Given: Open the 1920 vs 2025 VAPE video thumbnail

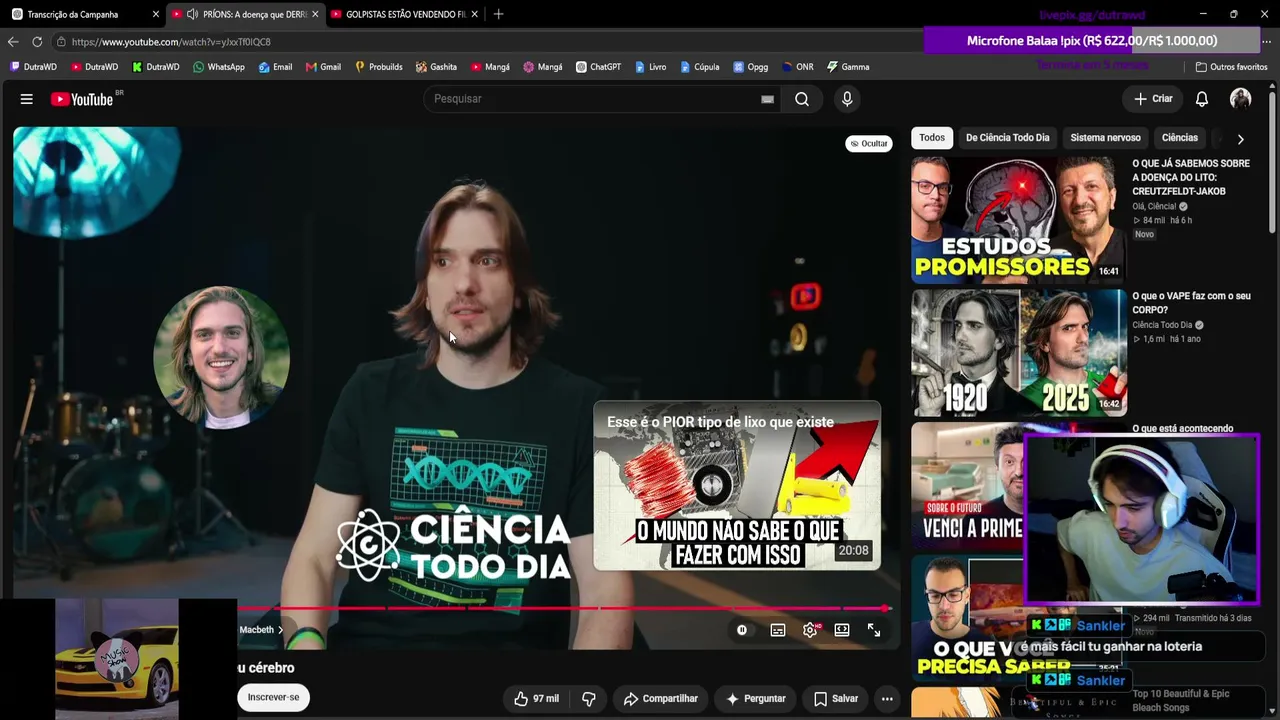Looking at the screenshot, I should click(x=1018, y=353).
